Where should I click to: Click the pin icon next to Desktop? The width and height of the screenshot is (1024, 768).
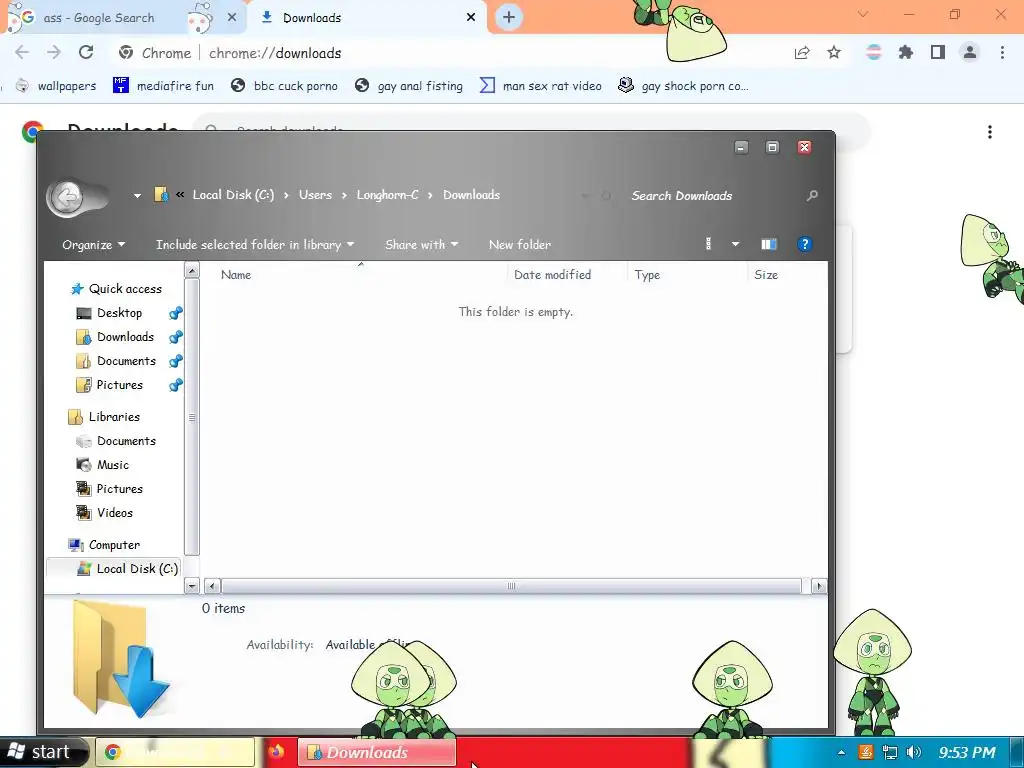[175, 313]
